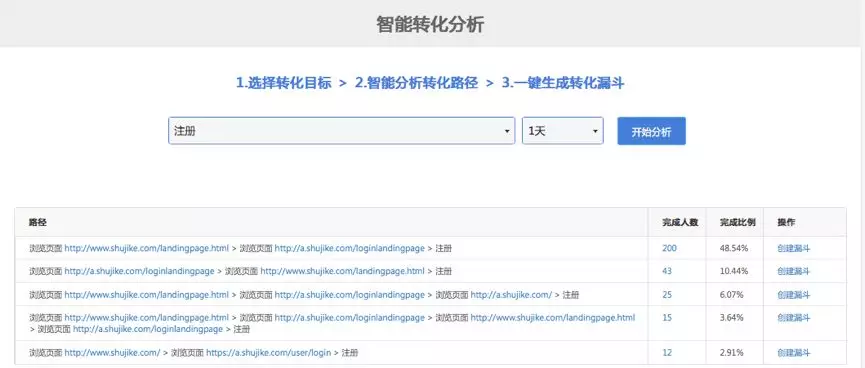
Task: Select step 2.智能分析转化路径
Action: click(x=416, y=83)
